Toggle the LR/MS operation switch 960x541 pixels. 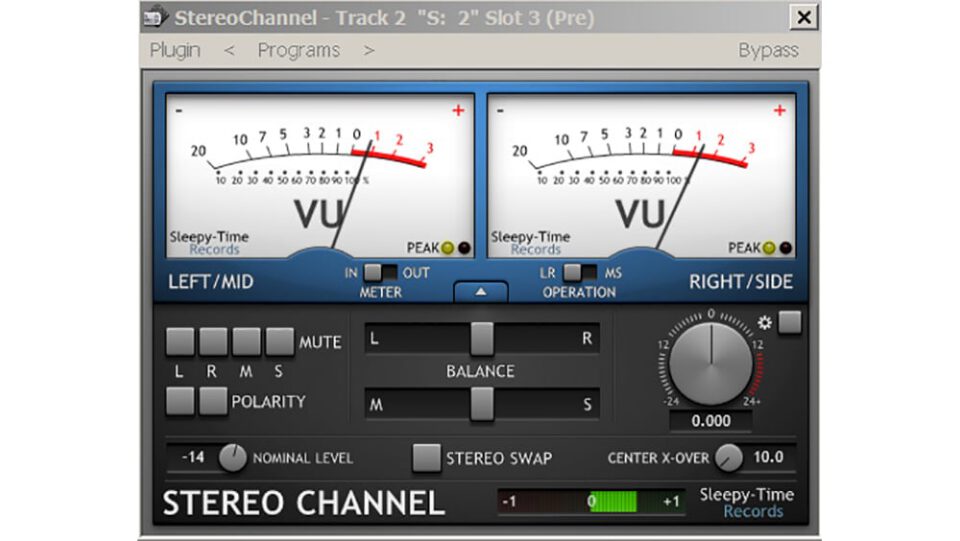pos(579,272)
